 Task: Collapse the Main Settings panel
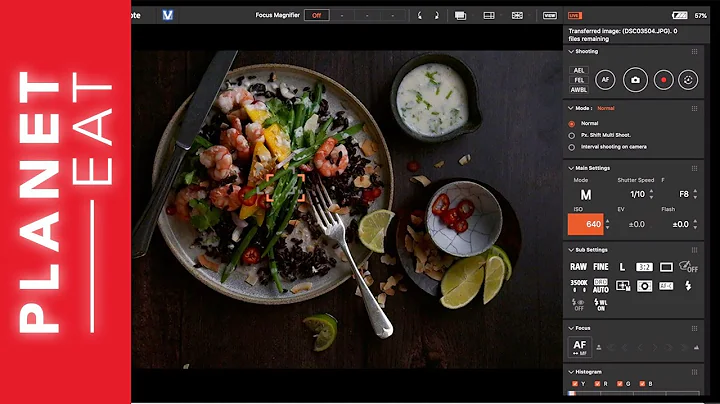(571, 168)
